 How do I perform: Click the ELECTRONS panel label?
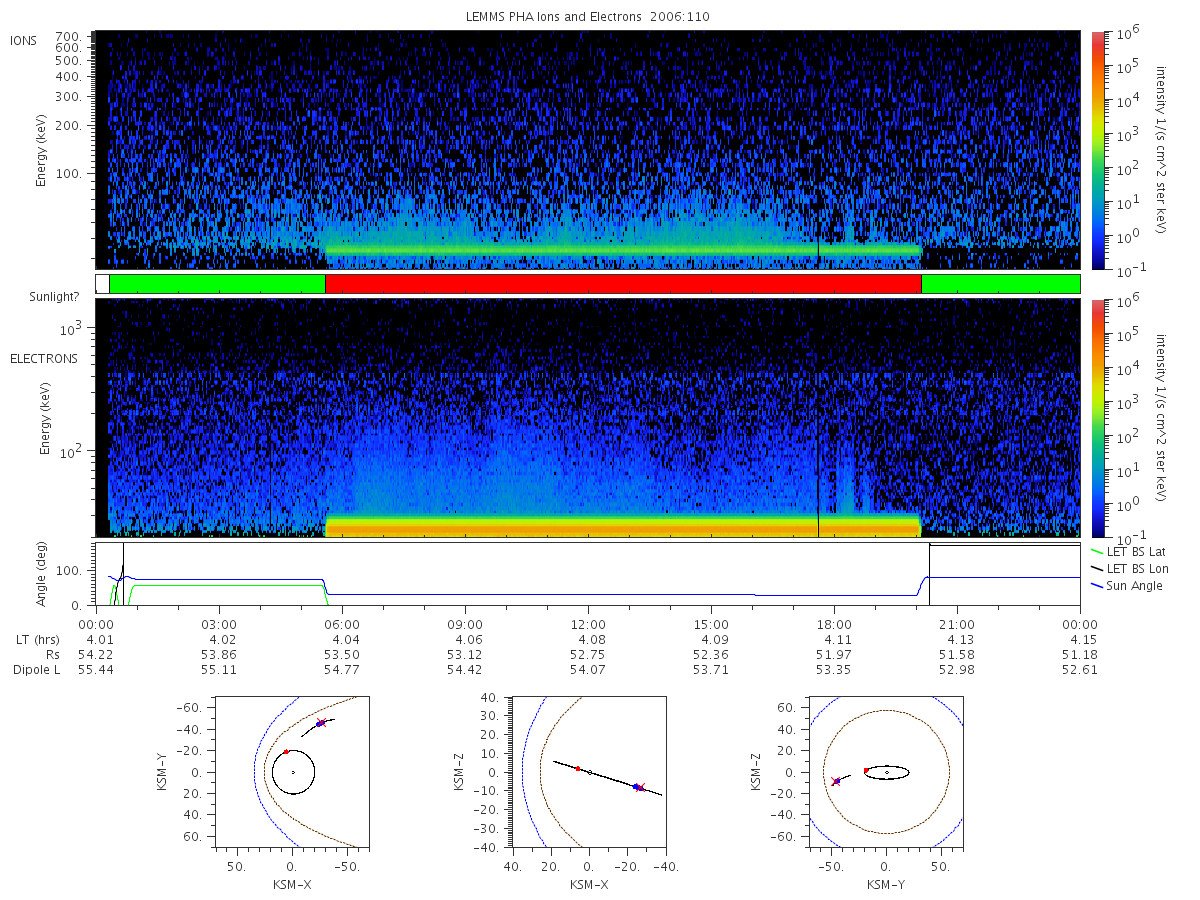[x=43, y=358]
